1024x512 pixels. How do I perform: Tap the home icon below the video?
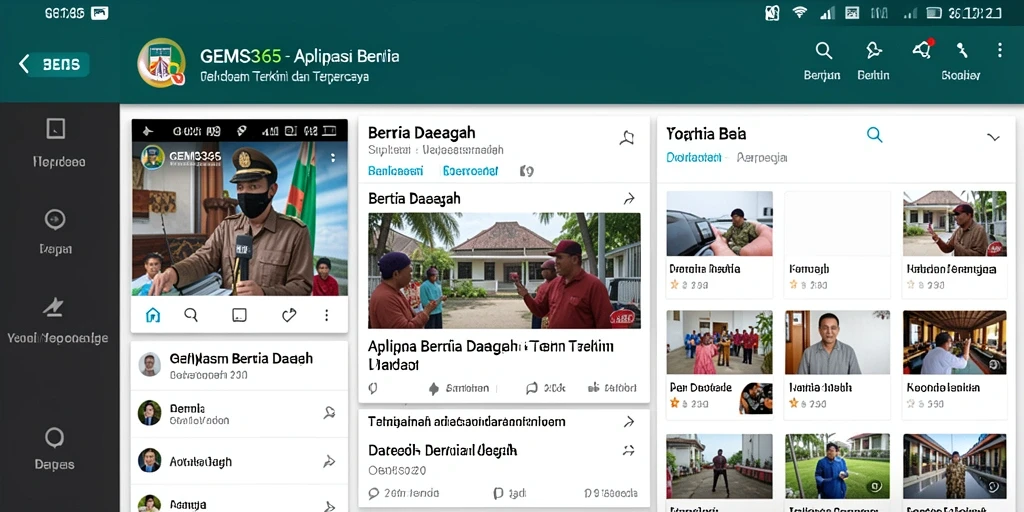(153, 315)
